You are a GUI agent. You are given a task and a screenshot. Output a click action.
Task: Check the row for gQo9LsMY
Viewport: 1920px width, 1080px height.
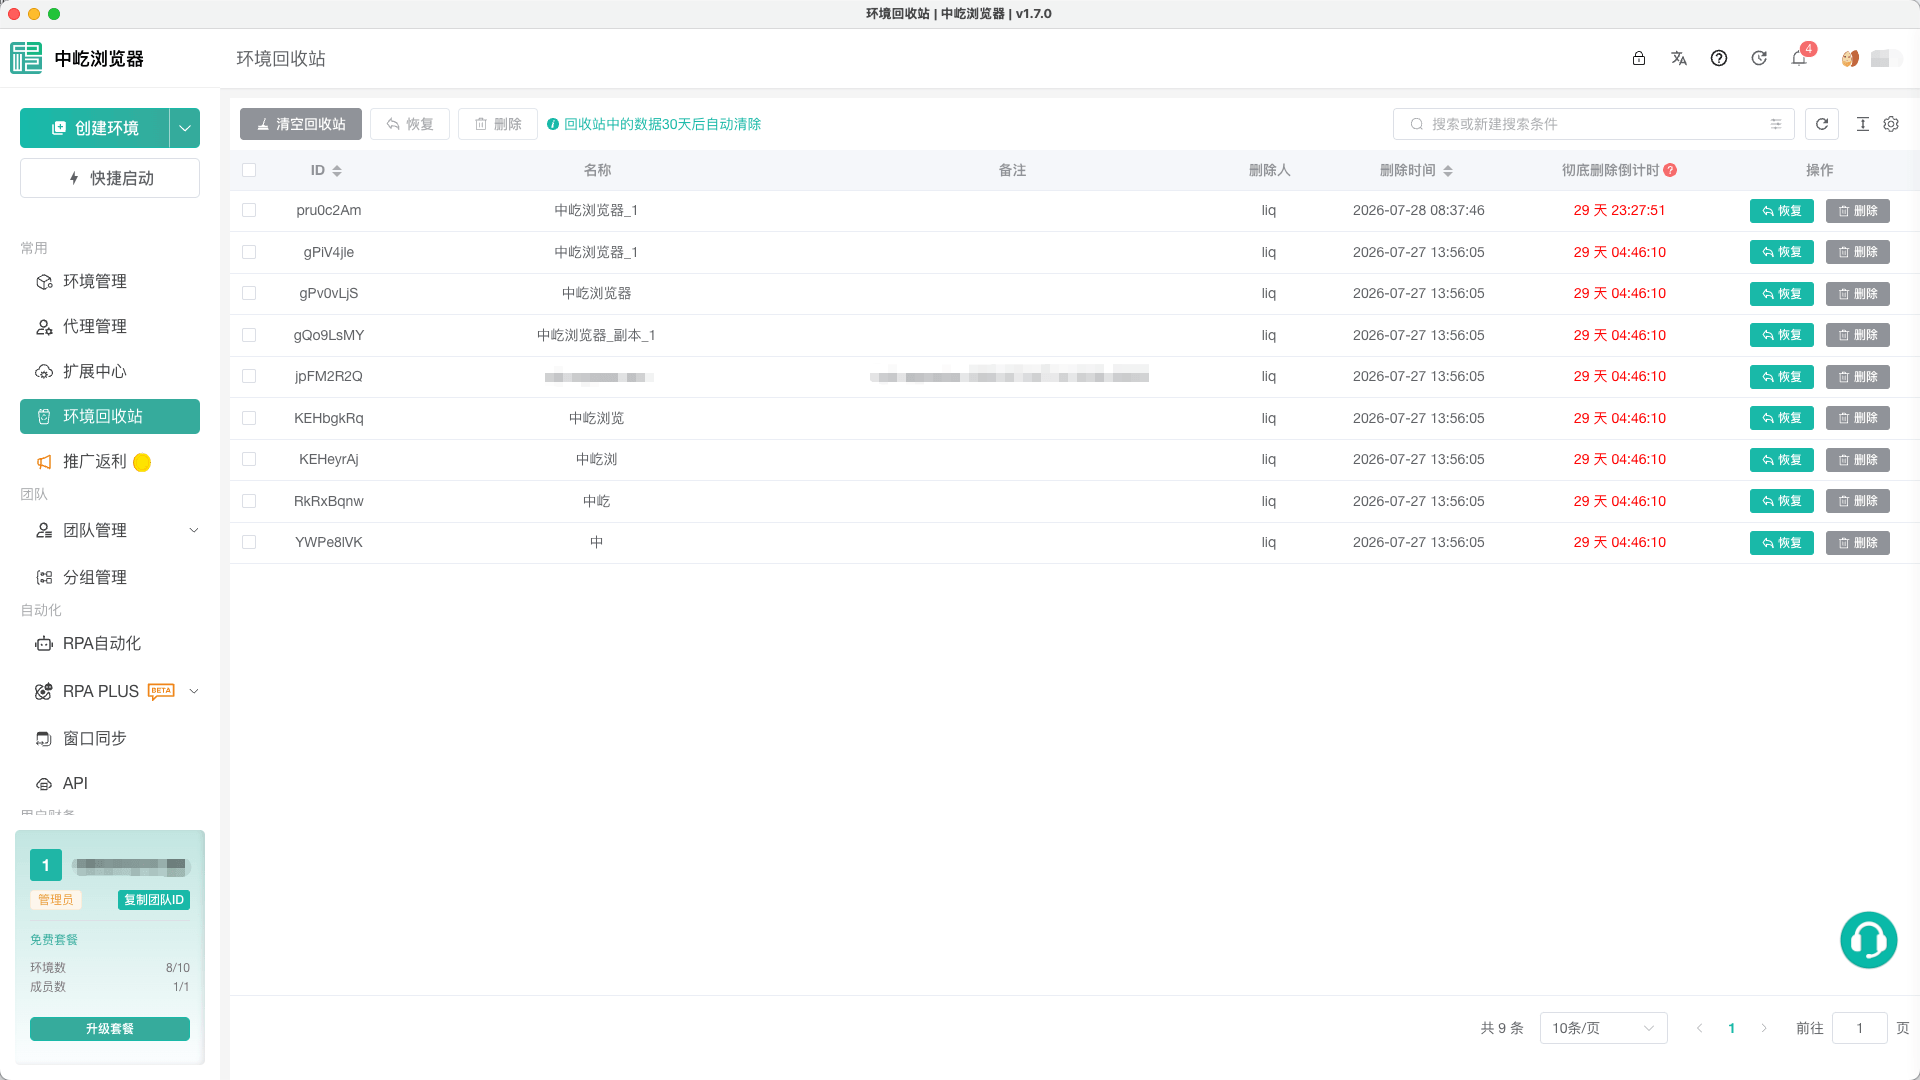tap(249, 335)
